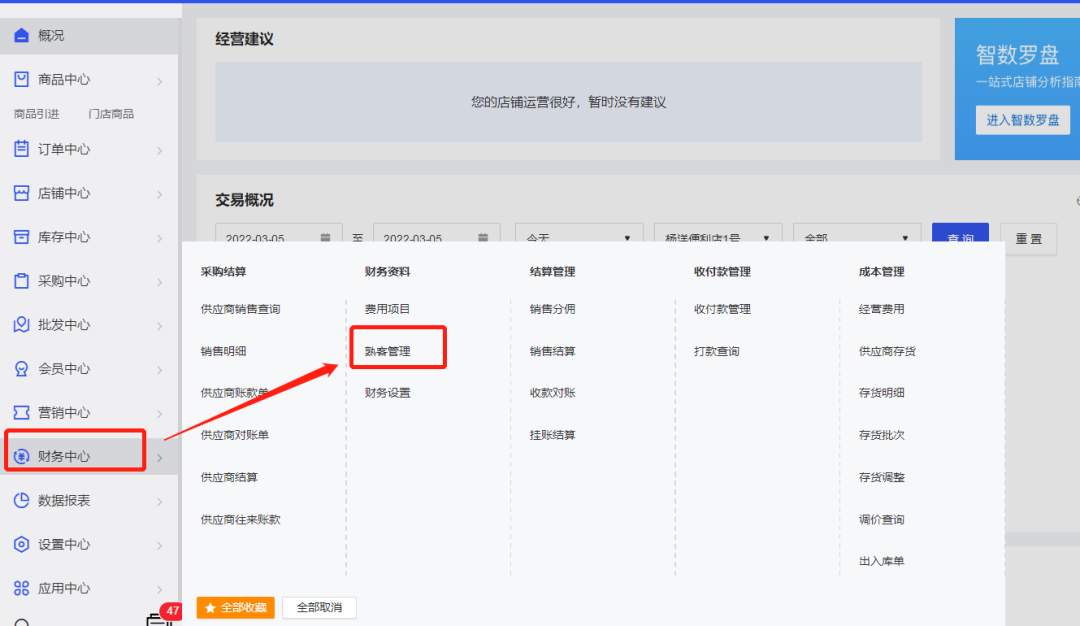Expand the 采购中心 chevron arrow
This screenshot has width=1080, height=626.
160,282
